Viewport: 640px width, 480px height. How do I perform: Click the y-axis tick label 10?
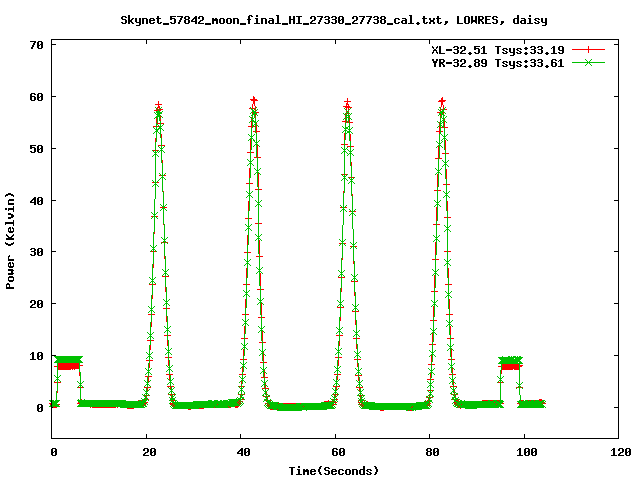36,356
